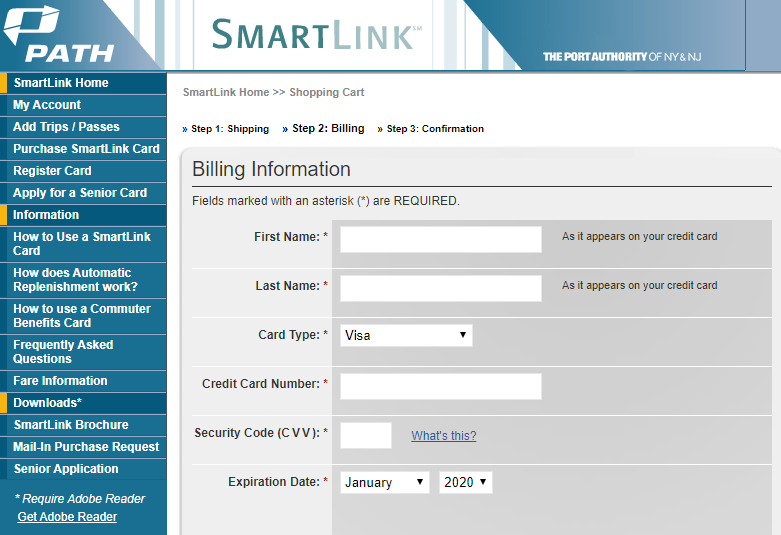The image size is (781, 535).
Task: Click Step 3: Confirmation
Action: [x=435, y=129]
